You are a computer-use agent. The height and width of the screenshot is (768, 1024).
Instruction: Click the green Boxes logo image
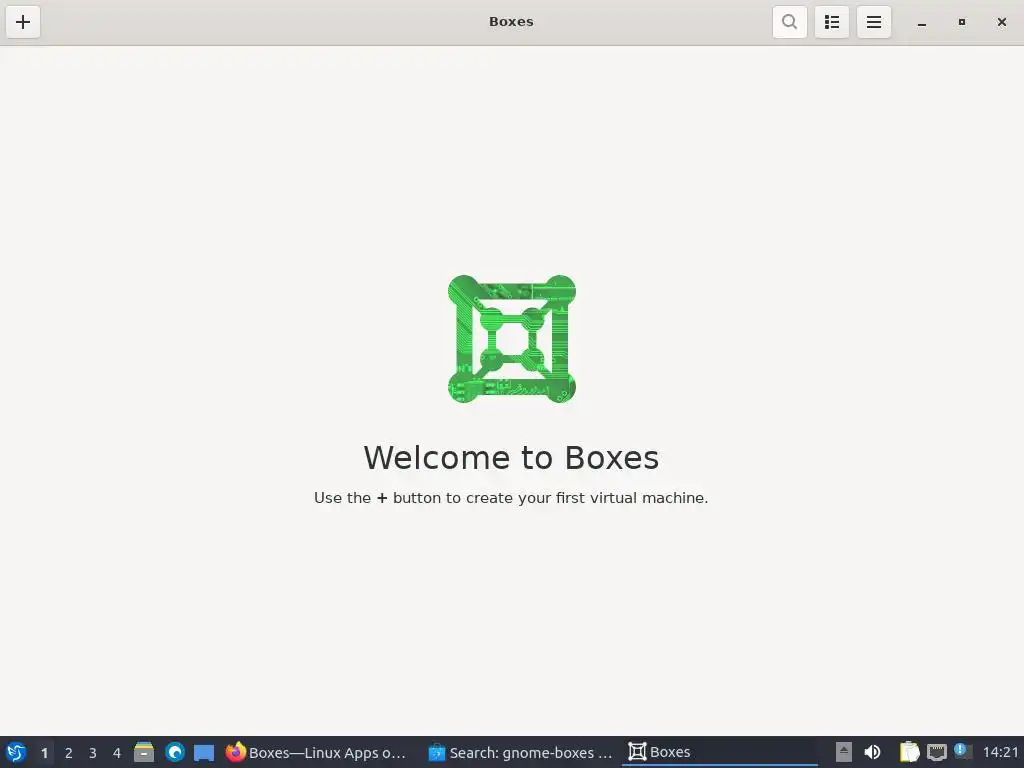(x=511, y=338)
